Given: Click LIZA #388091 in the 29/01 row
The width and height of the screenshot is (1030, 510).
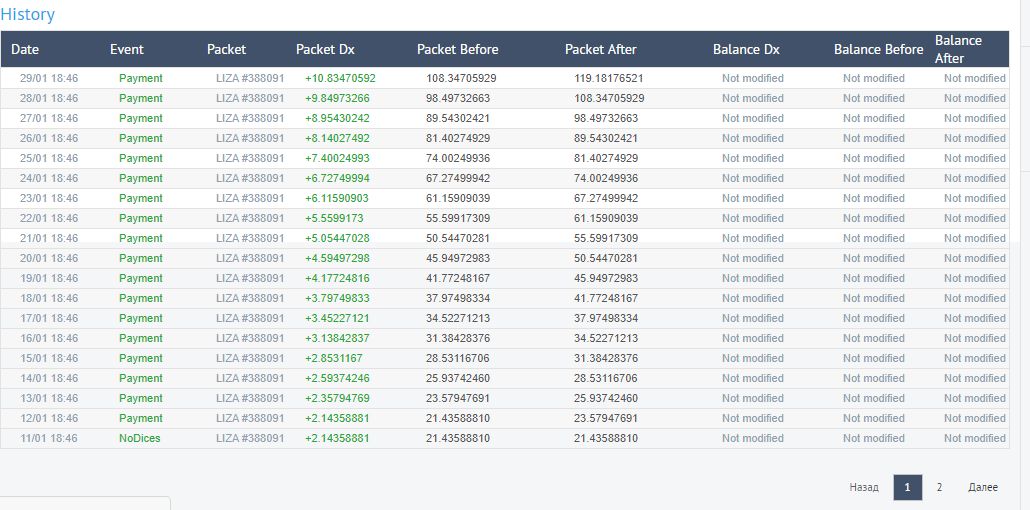Looking at the screenshot, I should point(250,78).
